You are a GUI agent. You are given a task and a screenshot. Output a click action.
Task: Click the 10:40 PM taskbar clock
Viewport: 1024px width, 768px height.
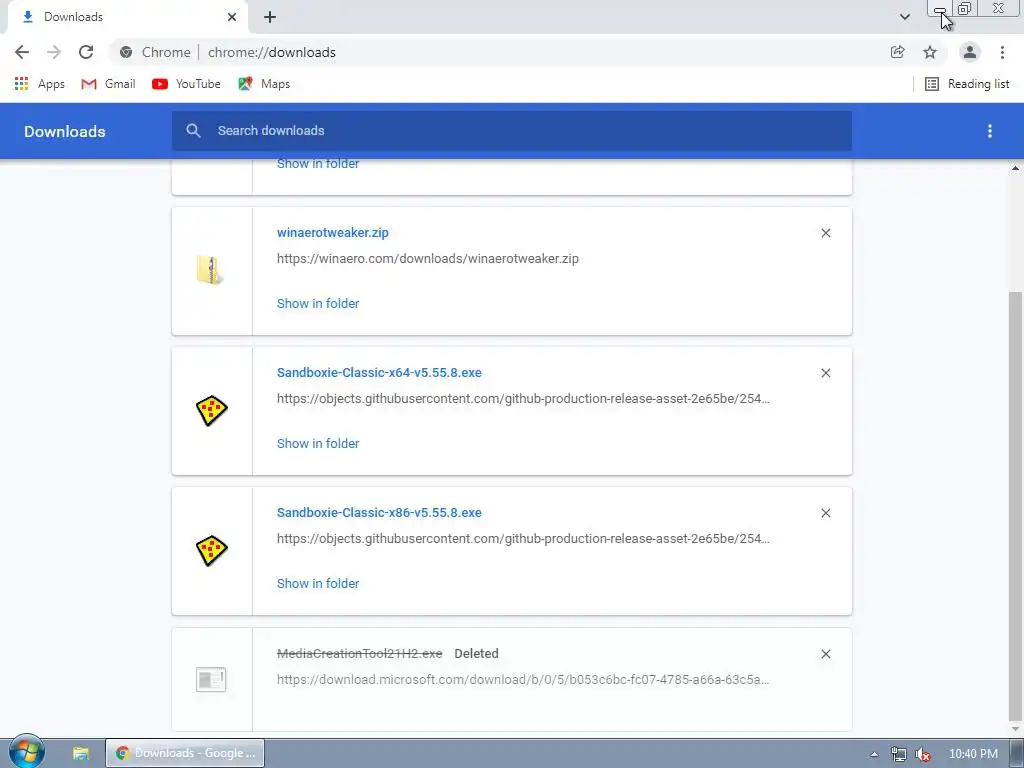(973, 754)
